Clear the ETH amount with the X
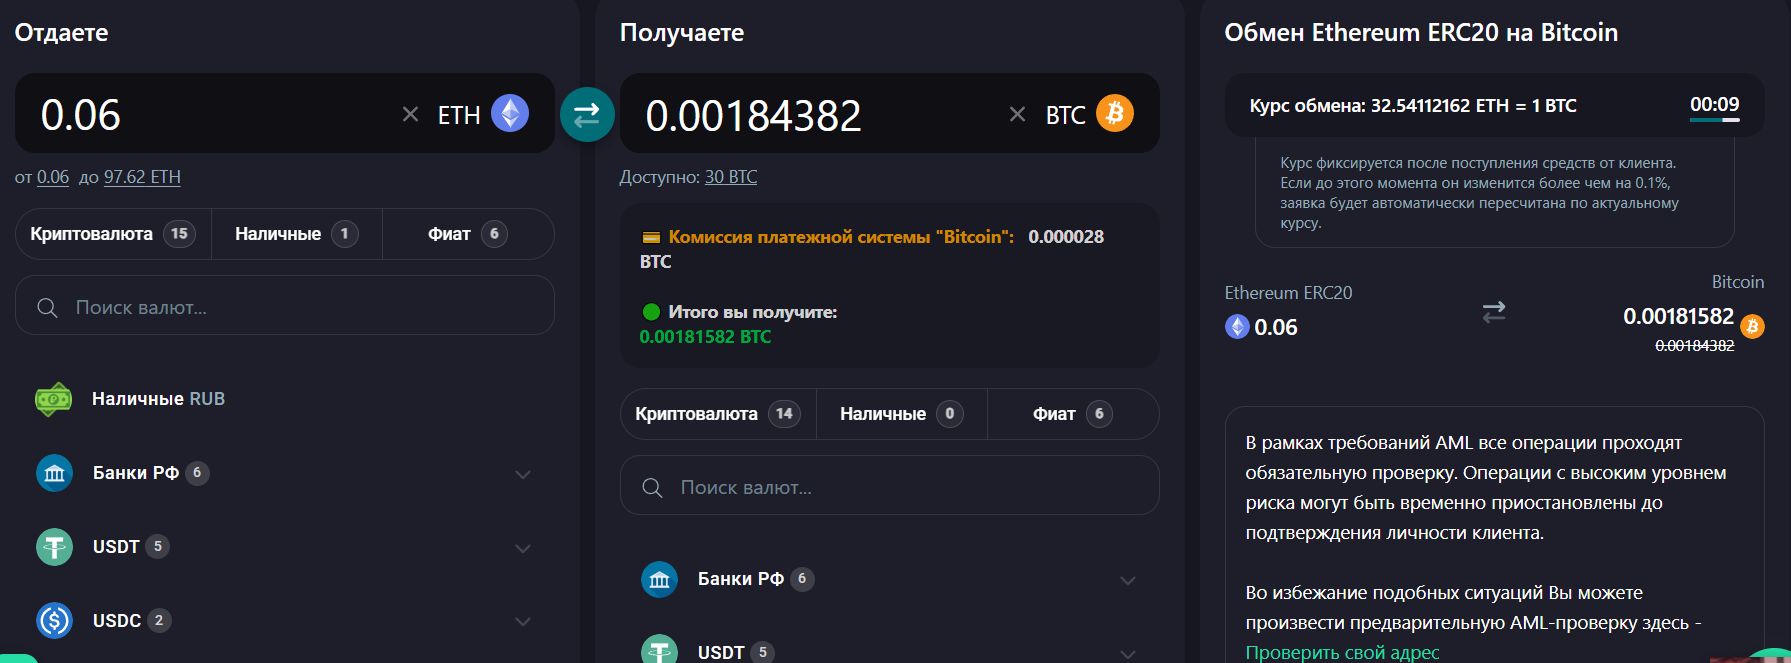Screen dimensions: 1791x663 click(x=410, y=113)
